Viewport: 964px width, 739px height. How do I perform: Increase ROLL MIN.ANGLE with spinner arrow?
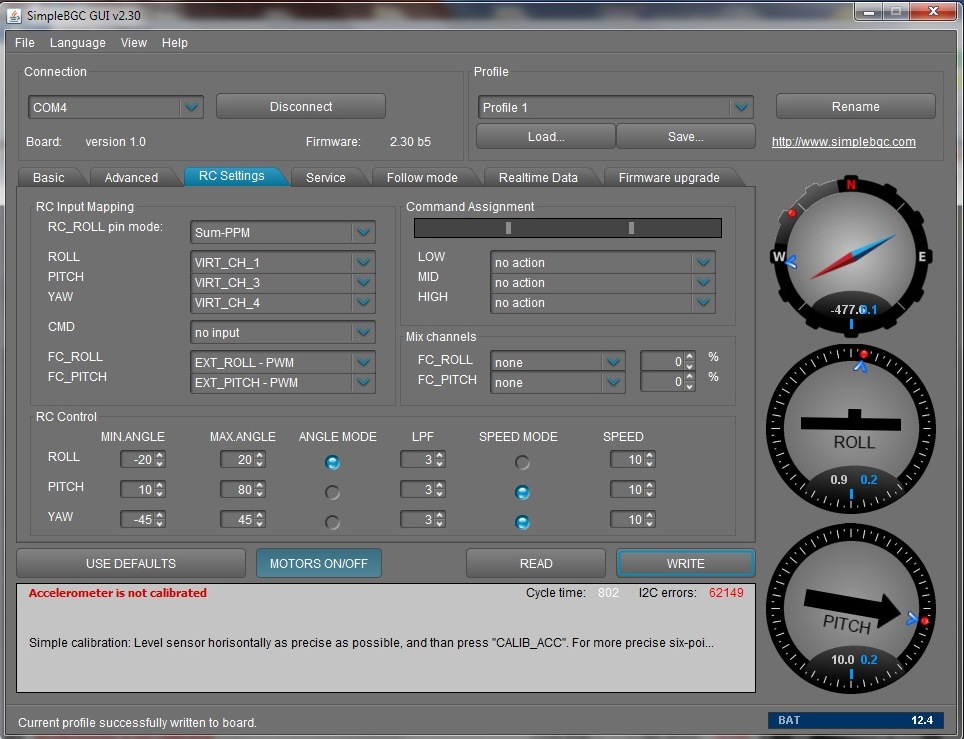point(160,456)
